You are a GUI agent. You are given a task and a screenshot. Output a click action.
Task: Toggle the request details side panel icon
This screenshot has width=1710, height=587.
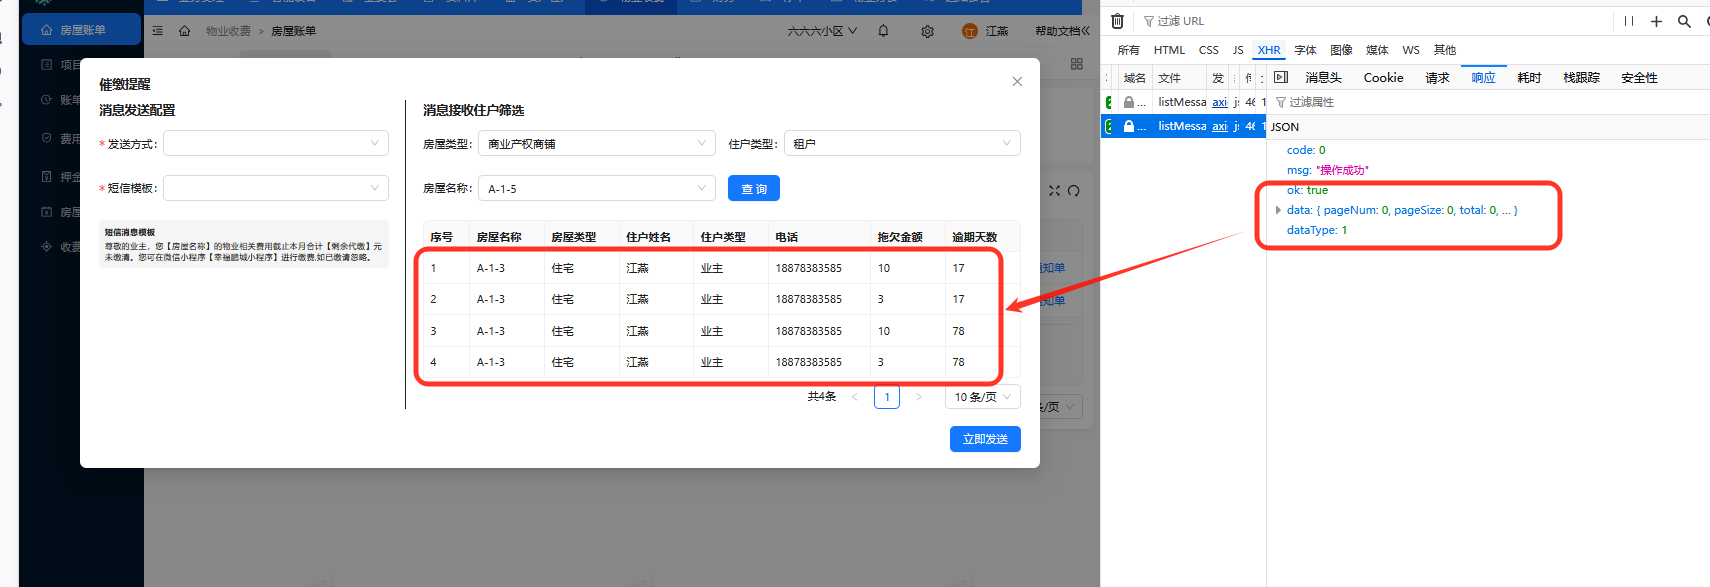pos(1281,77)
